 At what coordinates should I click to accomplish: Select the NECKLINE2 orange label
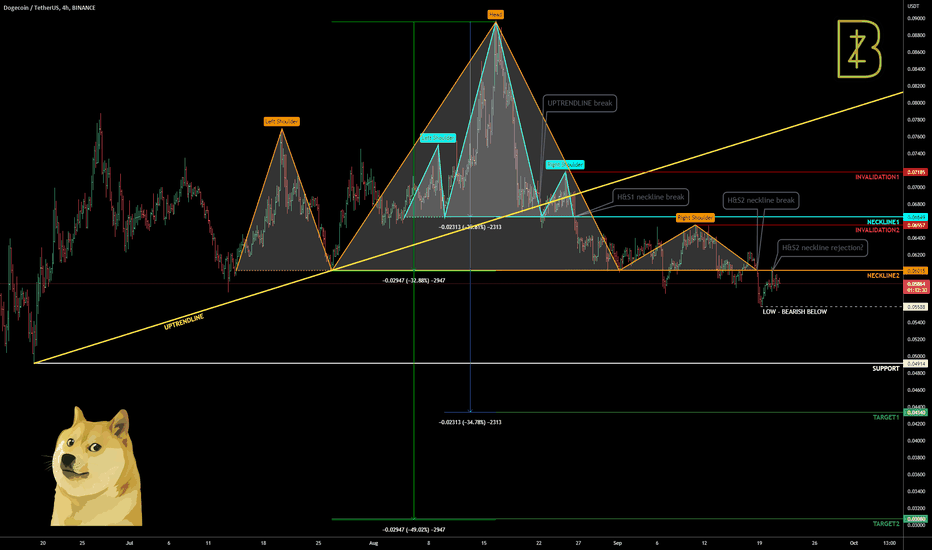(883, 276)
